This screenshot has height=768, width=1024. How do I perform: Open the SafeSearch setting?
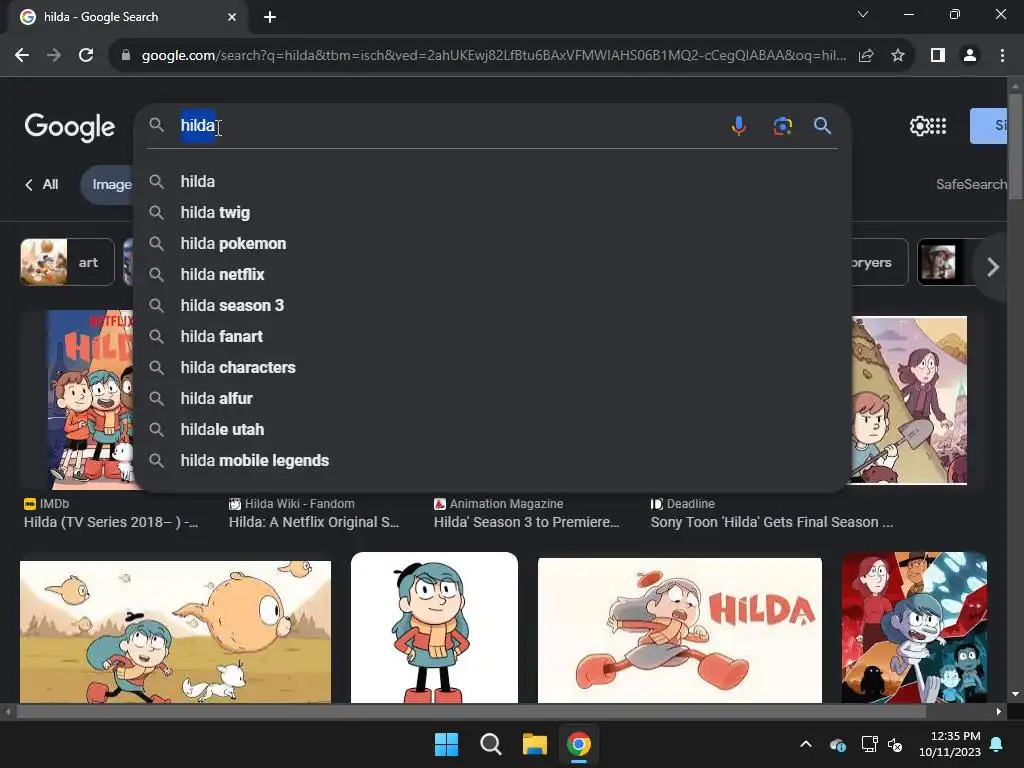coord(971,185)
